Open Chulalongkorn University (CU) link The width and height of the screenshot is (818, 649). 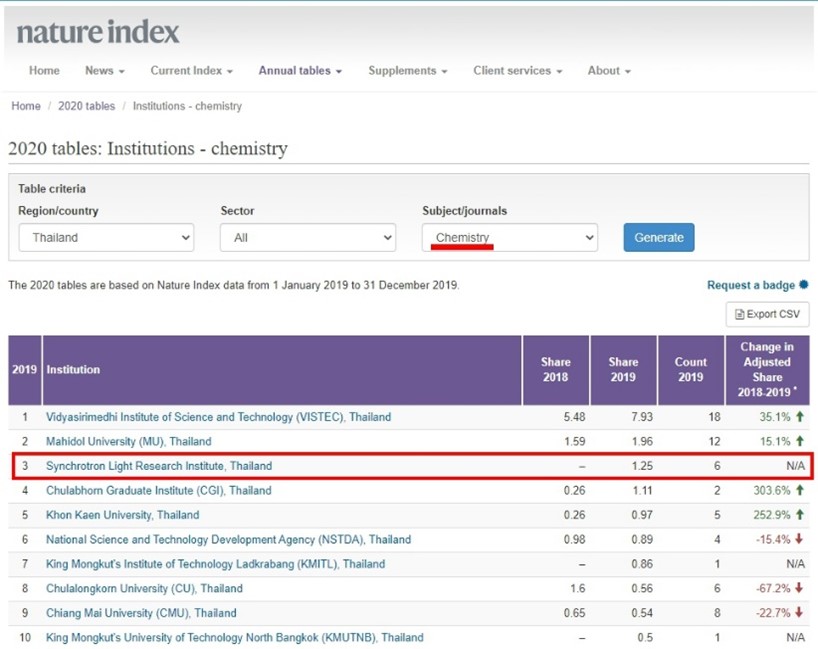145,588
